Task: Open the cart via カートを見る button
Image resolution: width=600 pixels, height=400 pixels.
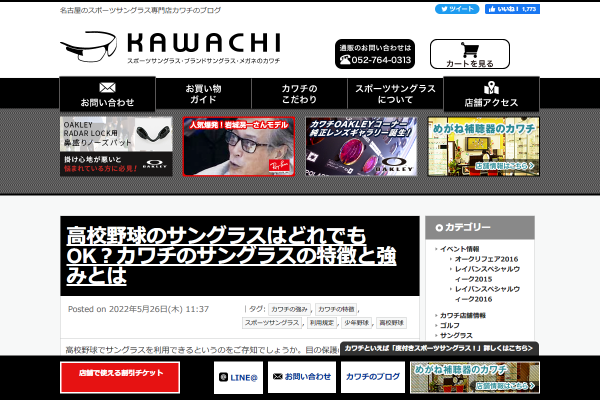Action: coord(470,54)
